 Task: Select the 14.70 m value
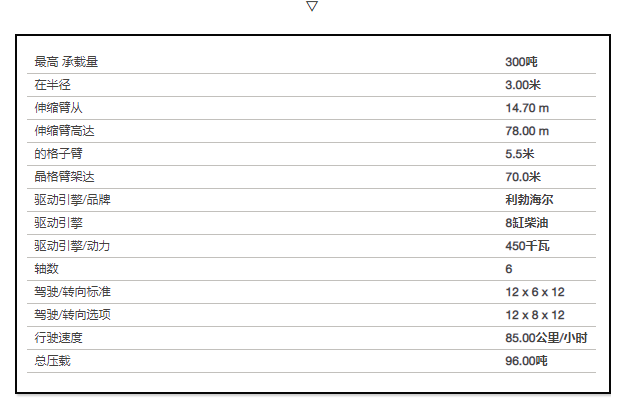527,108
